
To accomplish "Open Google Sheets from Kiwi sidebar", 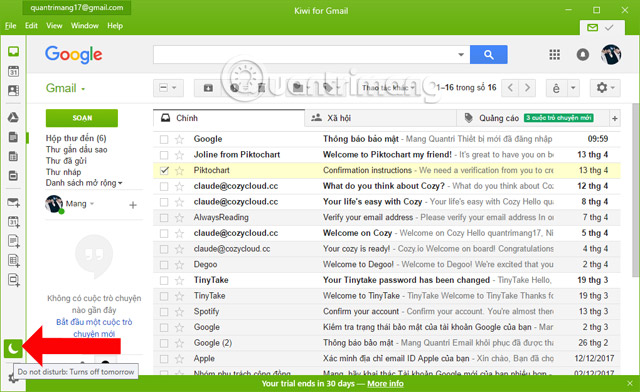I will (x=13, y=156).
